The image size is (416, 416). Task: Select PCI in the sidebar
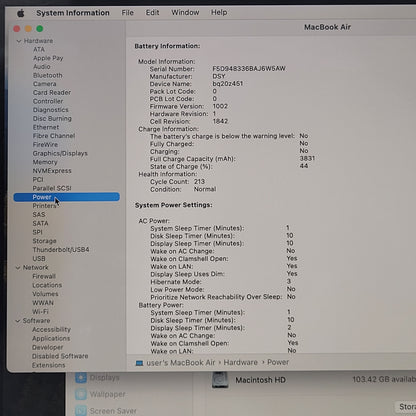(38, 179)
